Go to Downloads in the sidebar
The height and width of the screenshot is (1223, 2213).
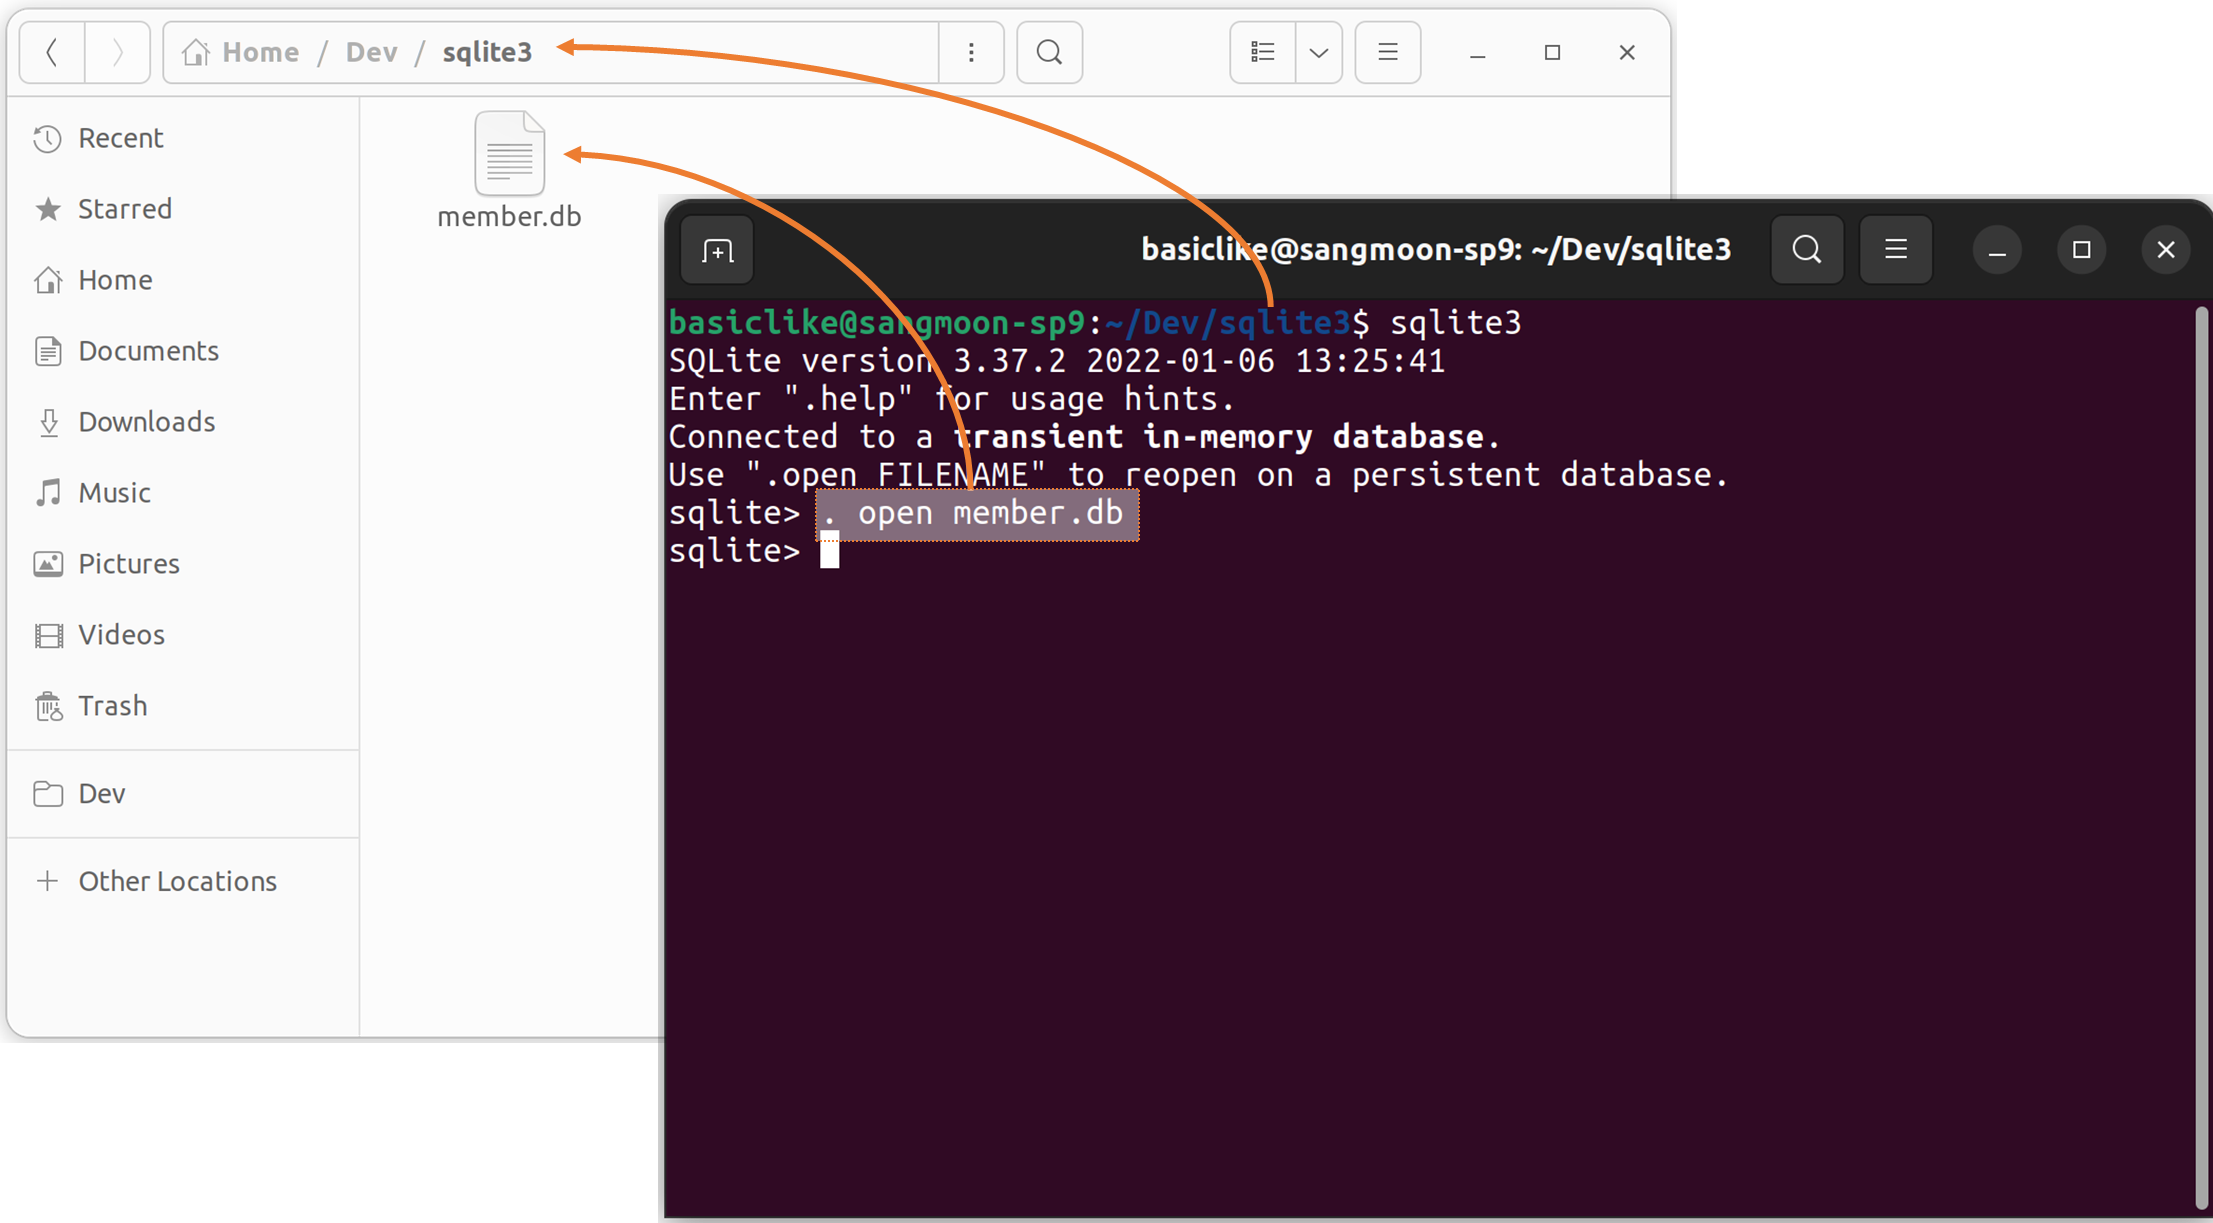[146, 422]
